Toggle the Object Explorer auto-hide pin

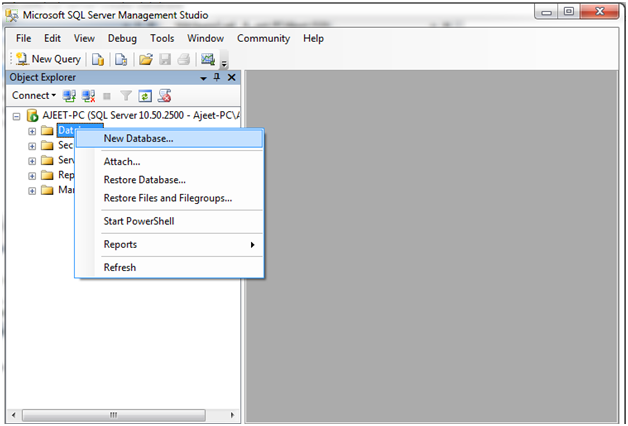pos(217,77)
